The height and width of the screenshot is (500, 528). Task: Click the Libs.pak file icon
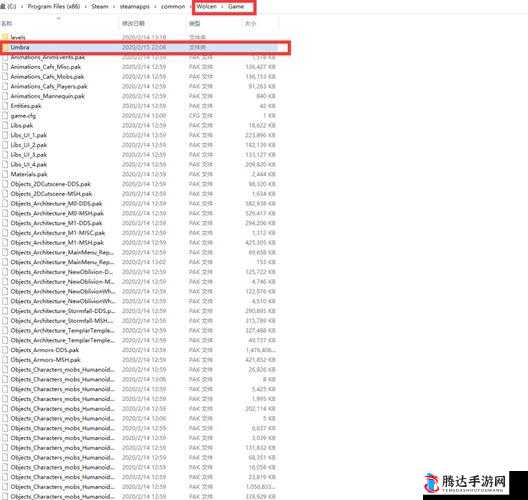click(x=5, y=126)
